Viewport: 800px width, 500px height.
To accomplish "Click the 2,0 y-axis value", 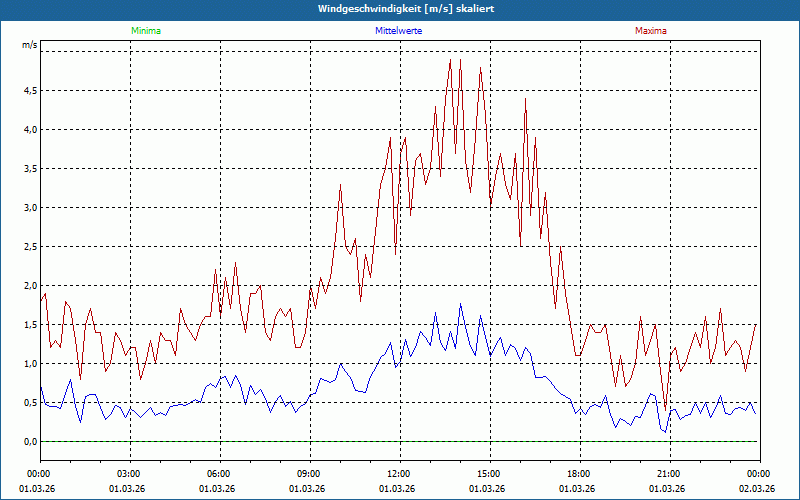I will click(x=31, y=286).
